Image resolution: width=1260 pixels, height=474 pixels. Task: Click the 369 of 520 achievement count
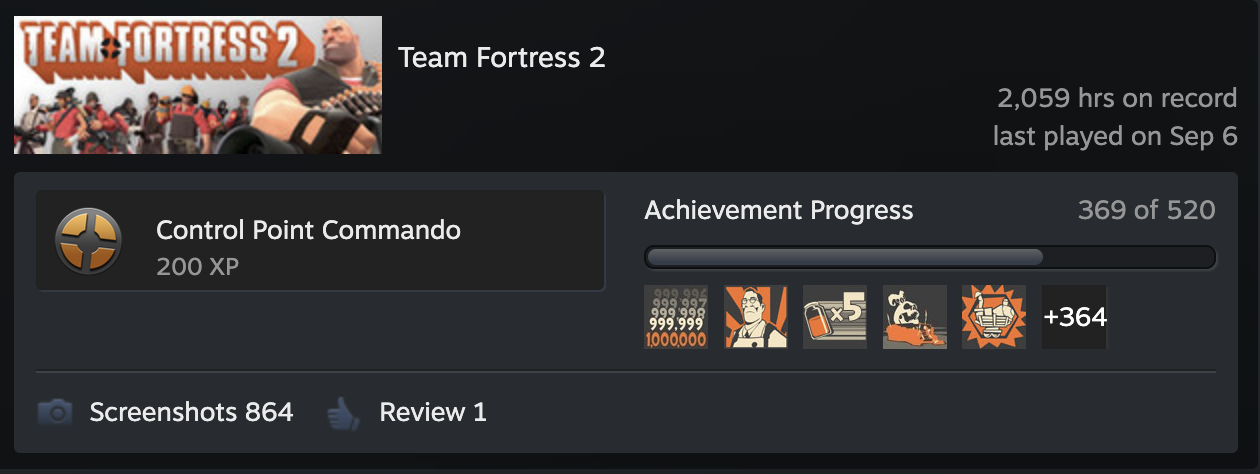tap(1146, 210)
